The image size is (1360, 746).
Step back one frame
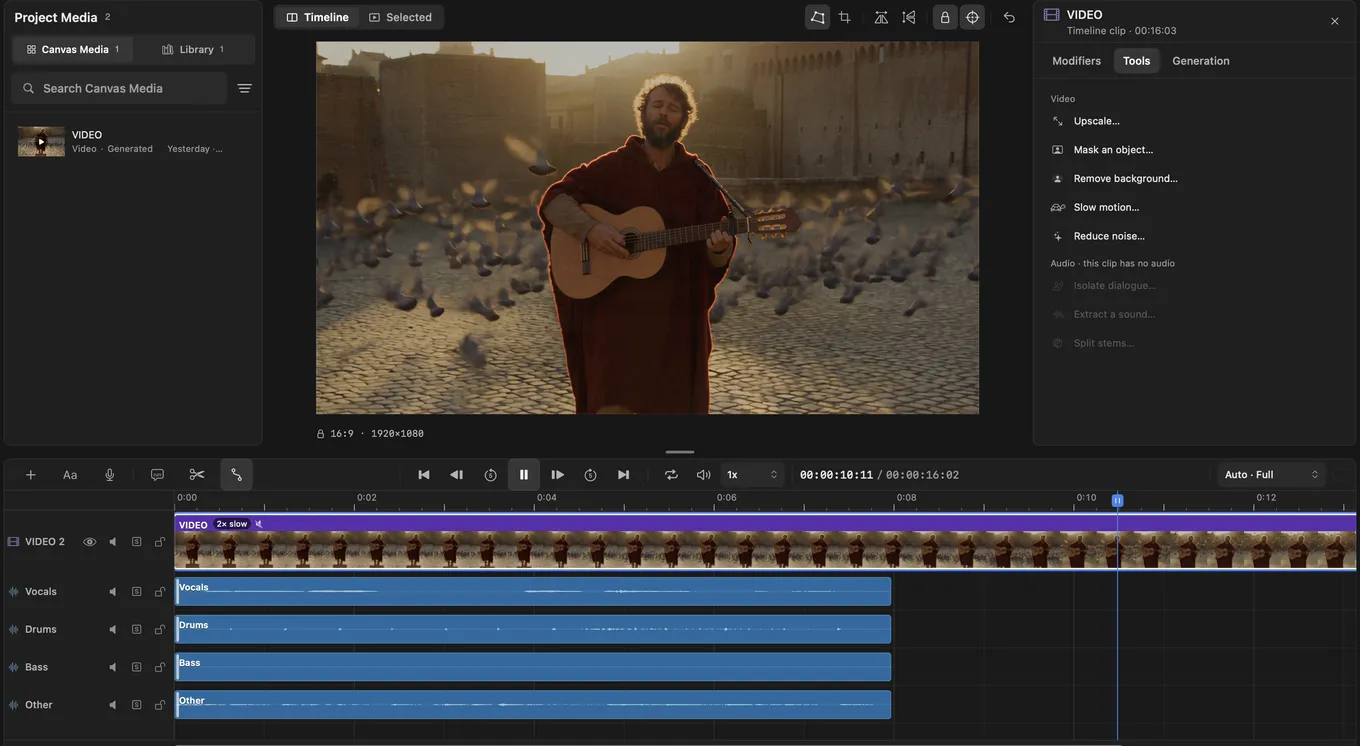[457, 475]
